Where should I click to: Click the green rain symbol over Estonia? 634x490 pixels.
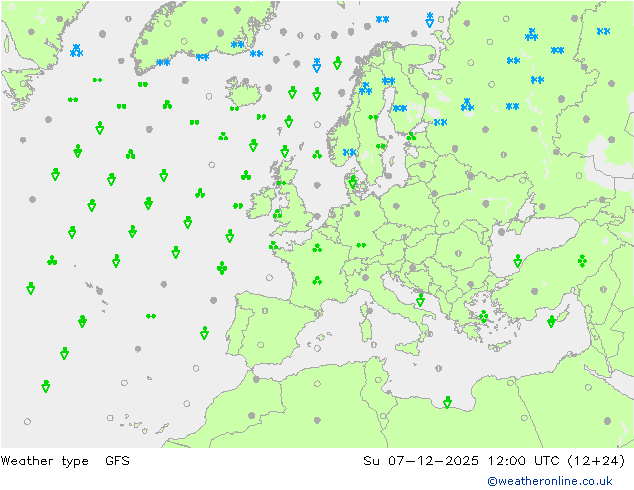411,136
